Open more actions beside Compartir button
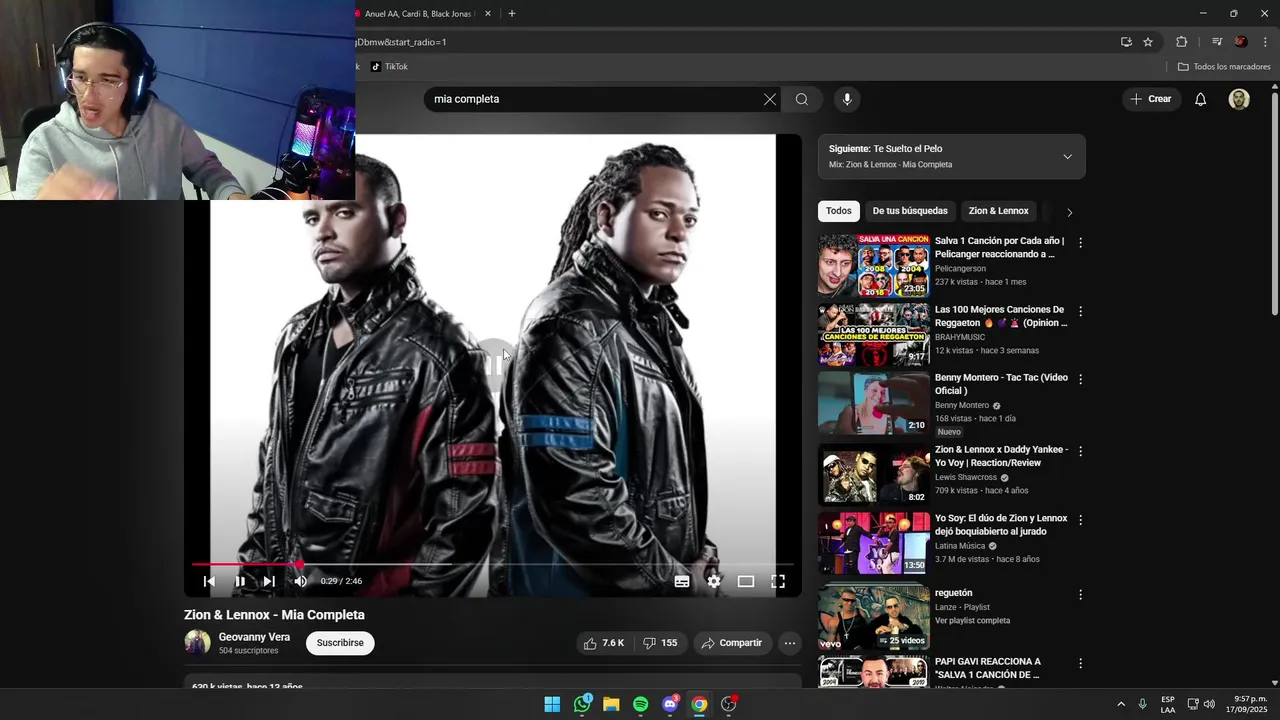Image resolution: width=1280 pixels, height=720 pixels. (790, 643)
